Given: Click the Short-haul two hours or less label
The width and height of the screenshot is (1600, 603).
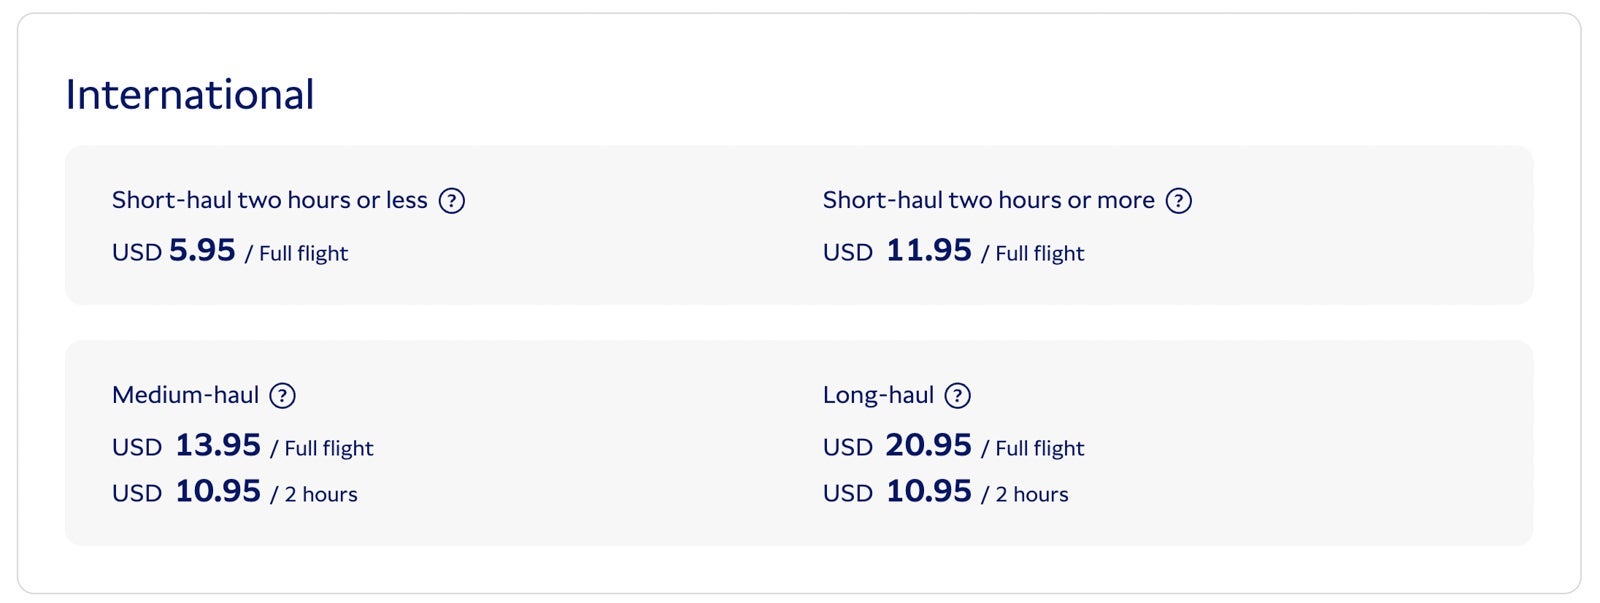Looking at the screenshot, I should [270, 200].
